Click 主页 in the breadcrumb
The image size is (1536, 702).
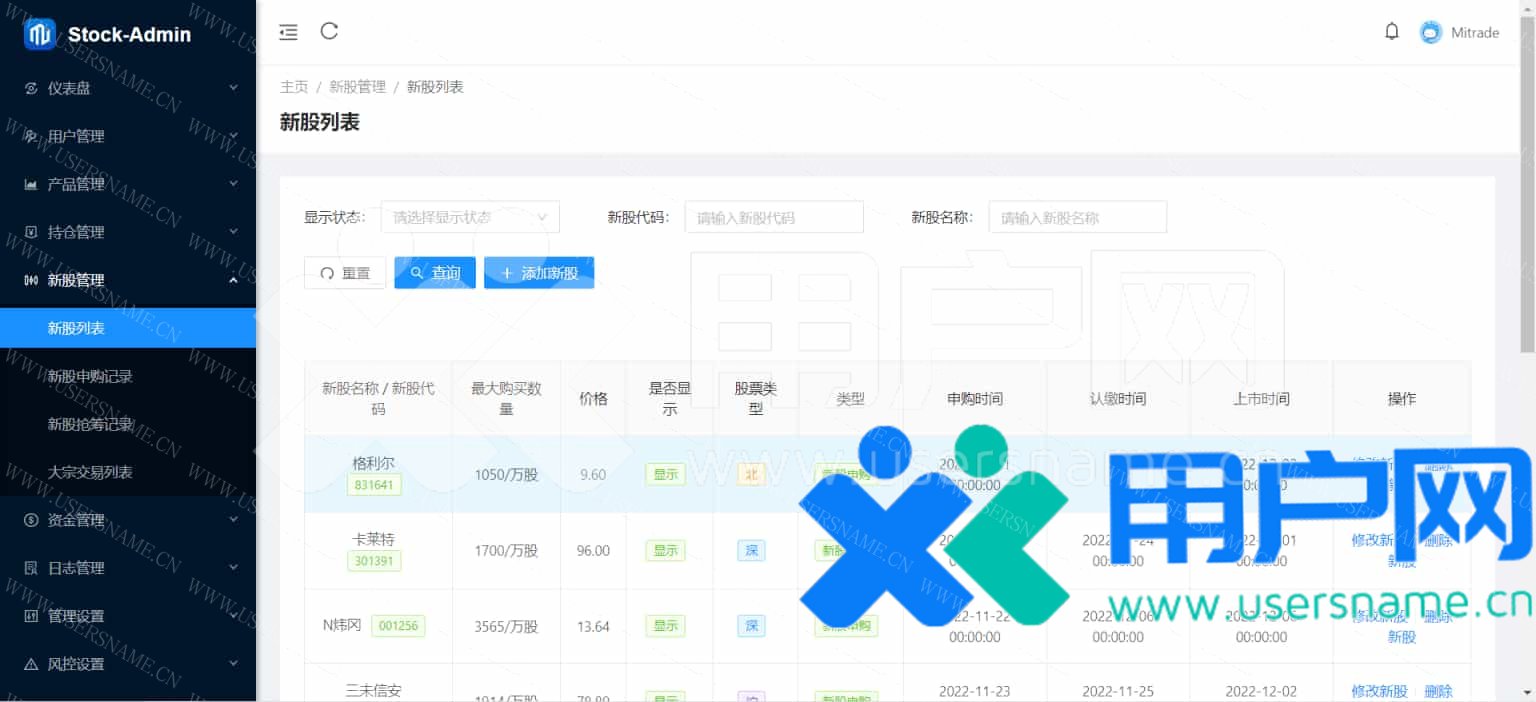(x=294, y=87)
